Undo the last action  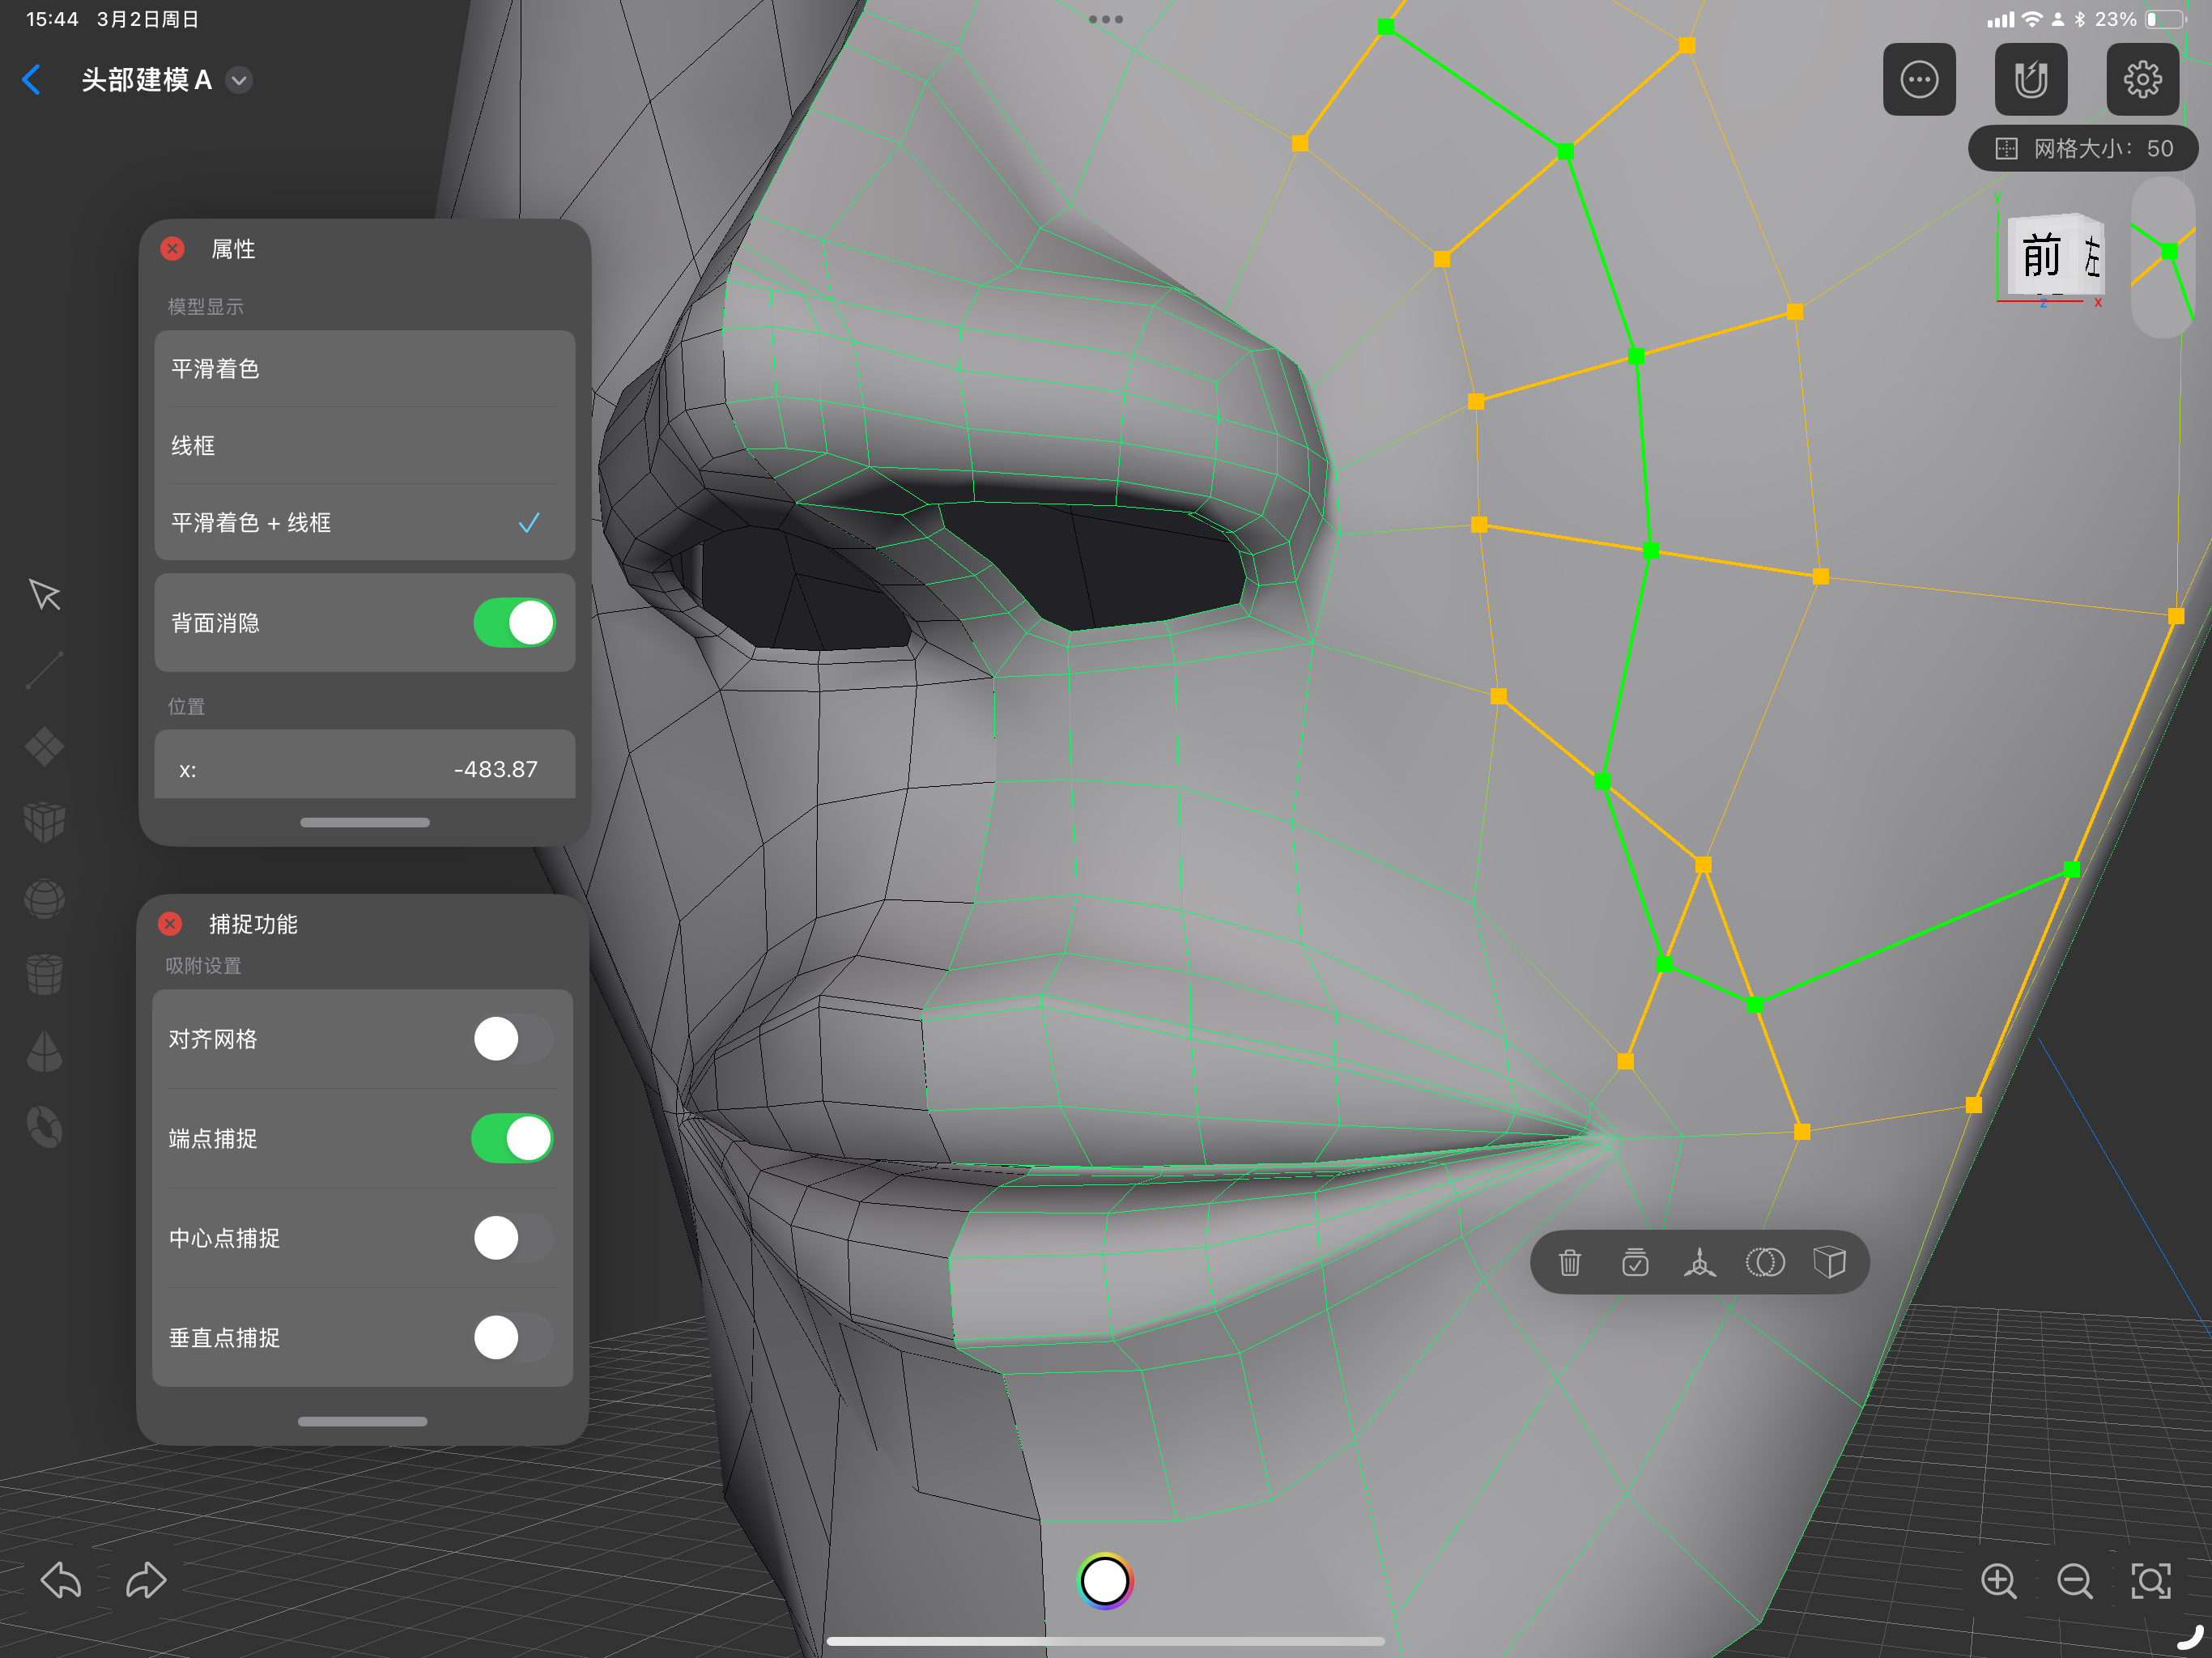click(61, 1581)
